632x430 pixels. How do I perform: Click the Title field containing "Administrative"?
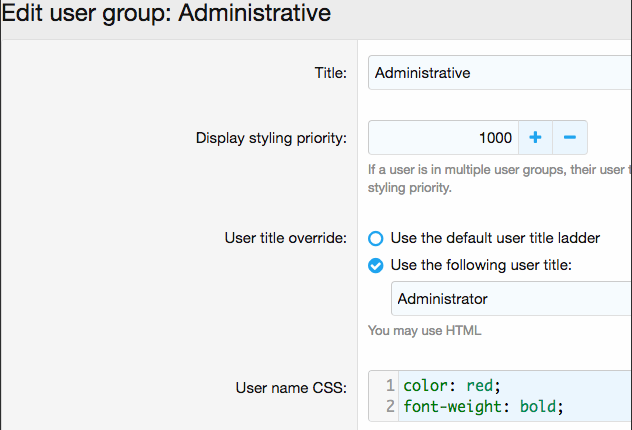pos(500,73)
